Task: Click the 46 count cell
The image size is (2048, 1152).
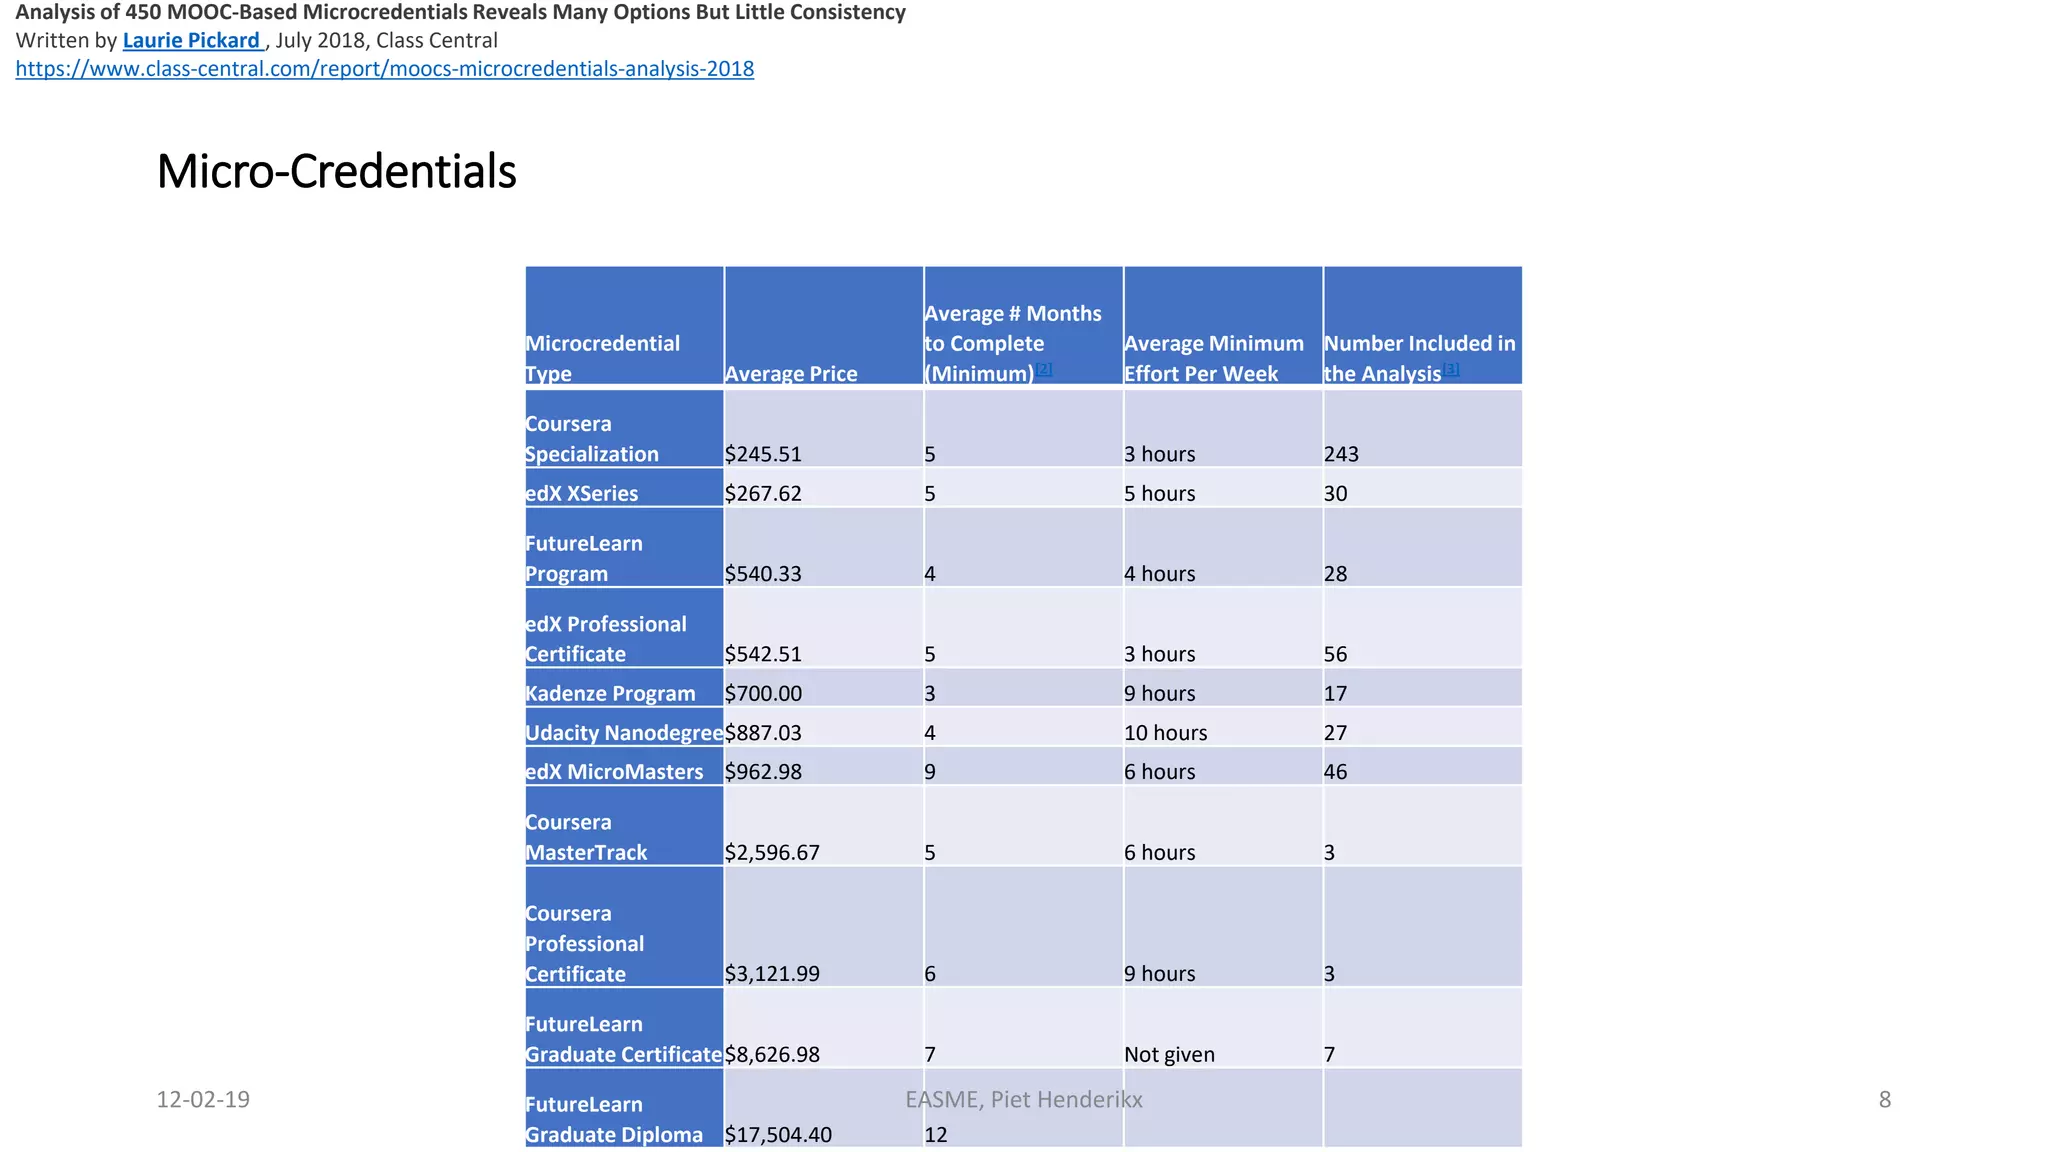Action: 1423,766
